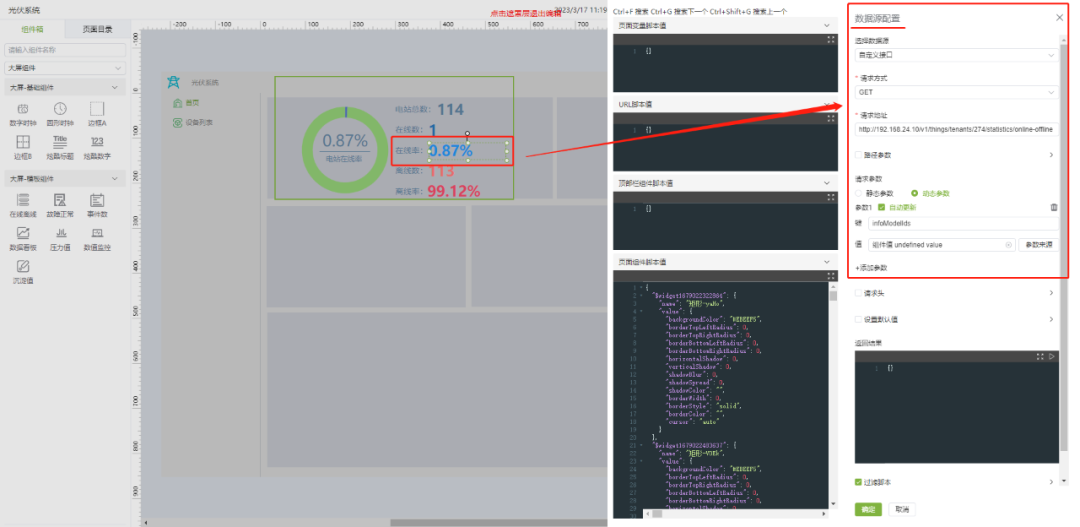The height and width of the screenshot is (527, 1080).
Task: Select the 沉淀值 component icon
Action: click(23, 267)
